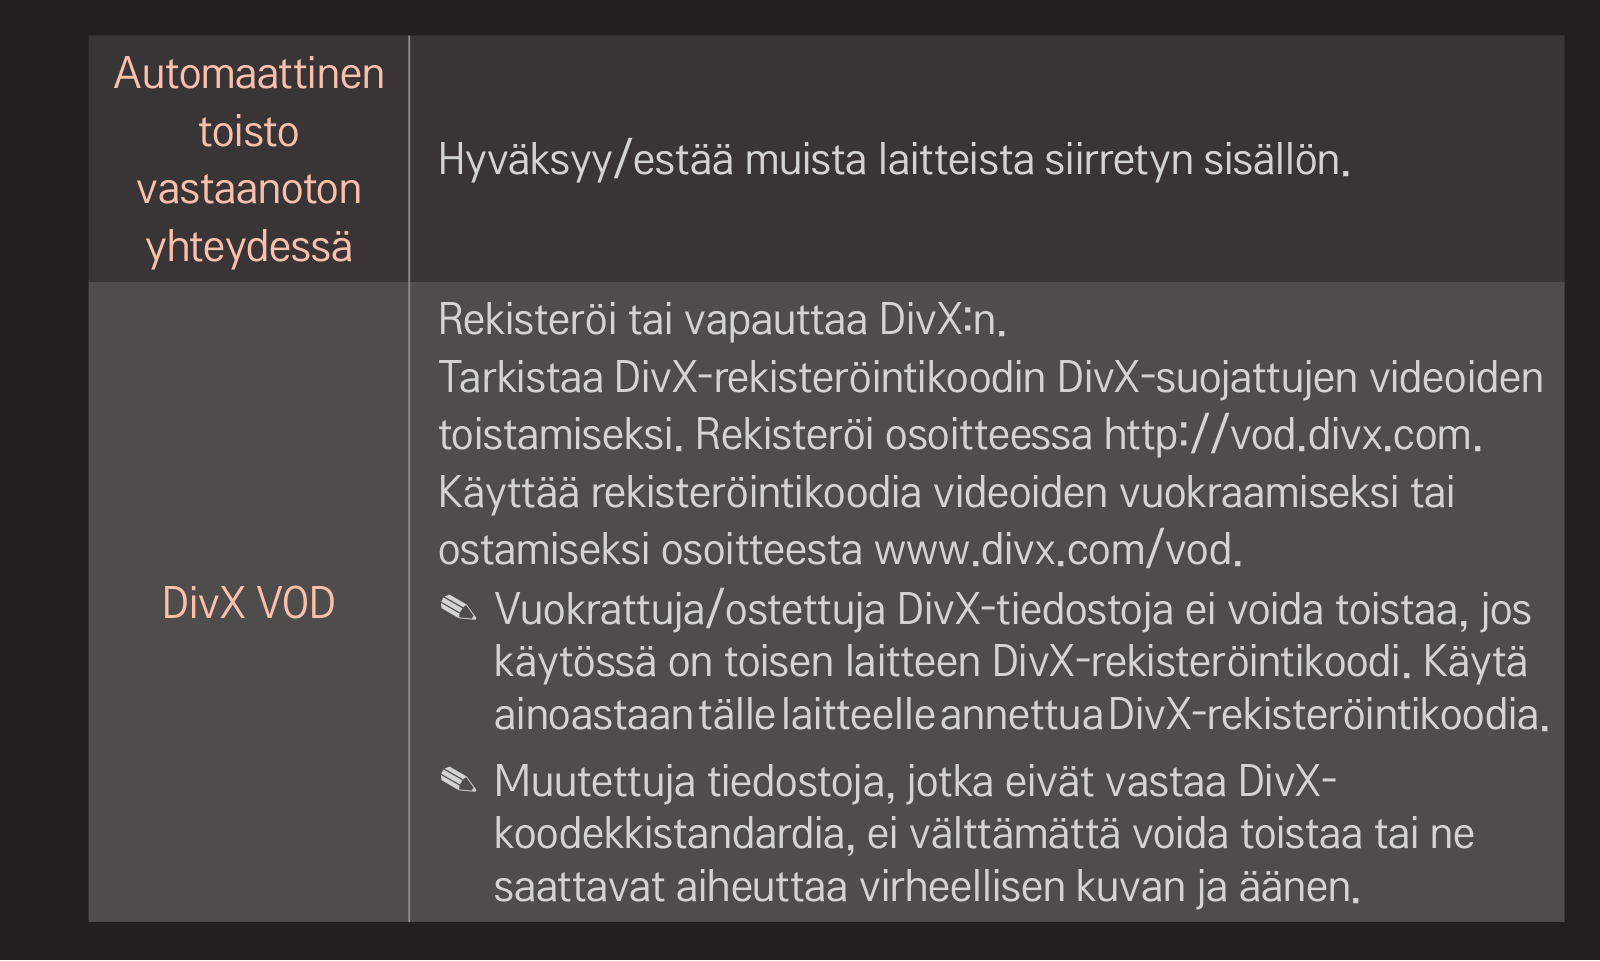The width and height of the screenshot is (1600, 961).
Task: Click 'toistamiseksi. Rekisteröi osoitteessa' text
Action: coord(765,435)
